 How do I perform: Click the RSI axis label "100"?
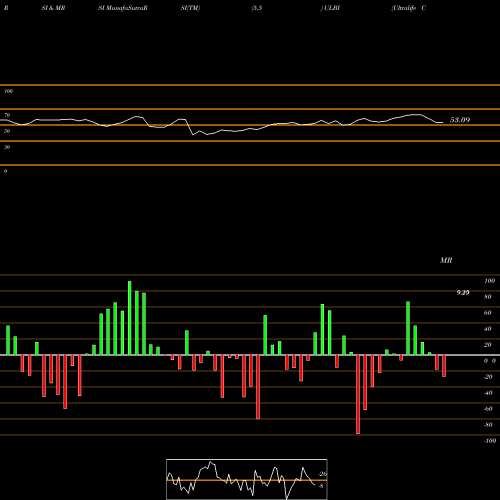9,91
